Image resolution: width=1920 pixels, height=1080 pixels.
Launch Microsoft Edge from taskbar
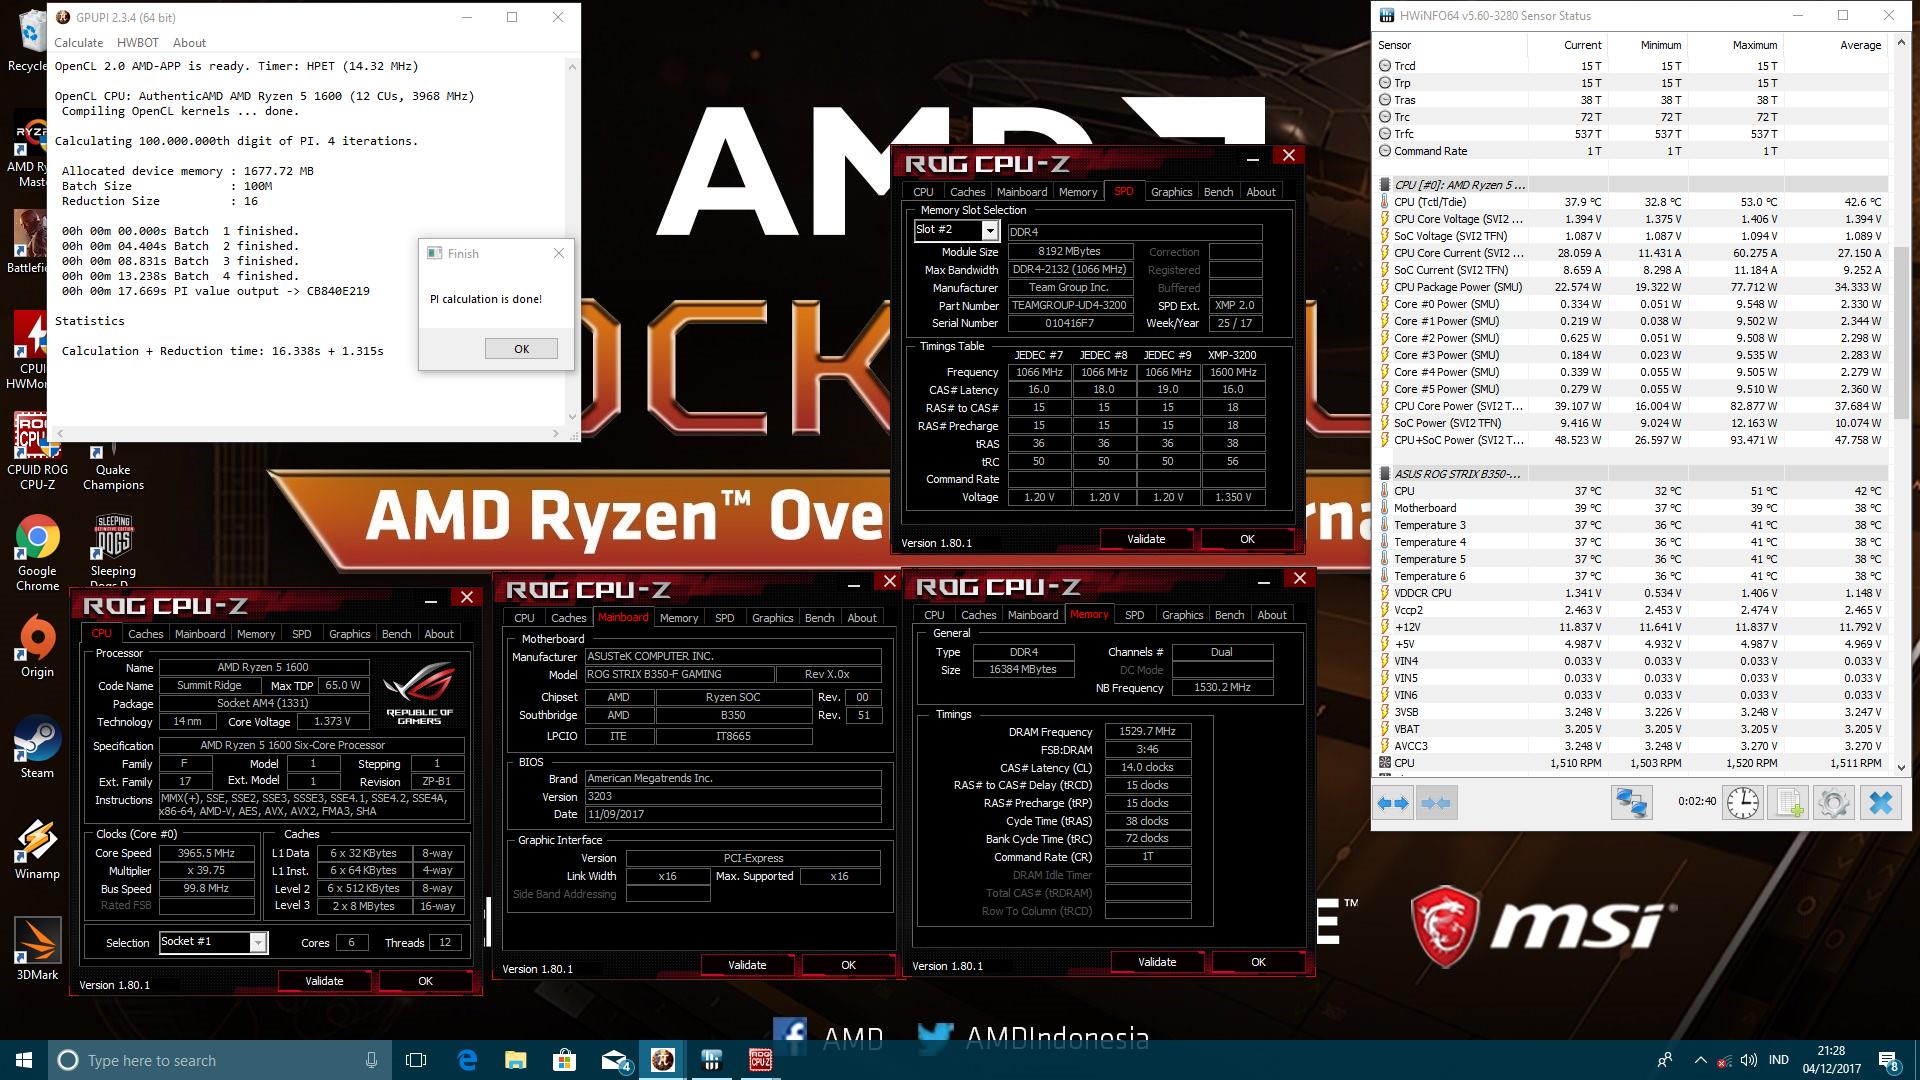(x=467, y=1060)
